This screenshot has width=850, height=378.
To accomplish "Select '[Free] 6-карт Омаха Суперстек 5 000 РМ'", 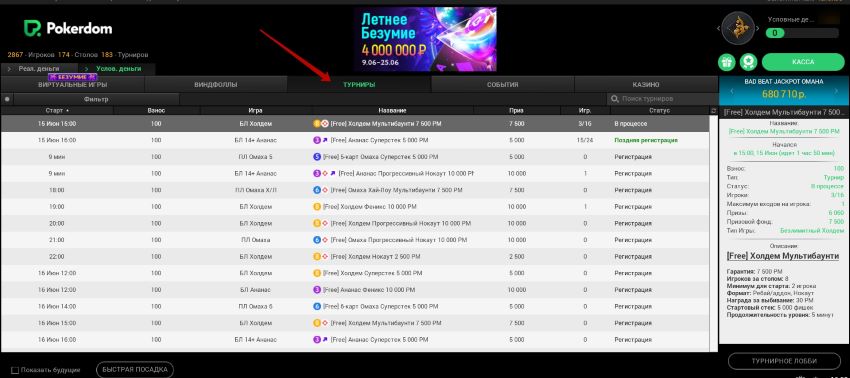I will click(380, 306).
